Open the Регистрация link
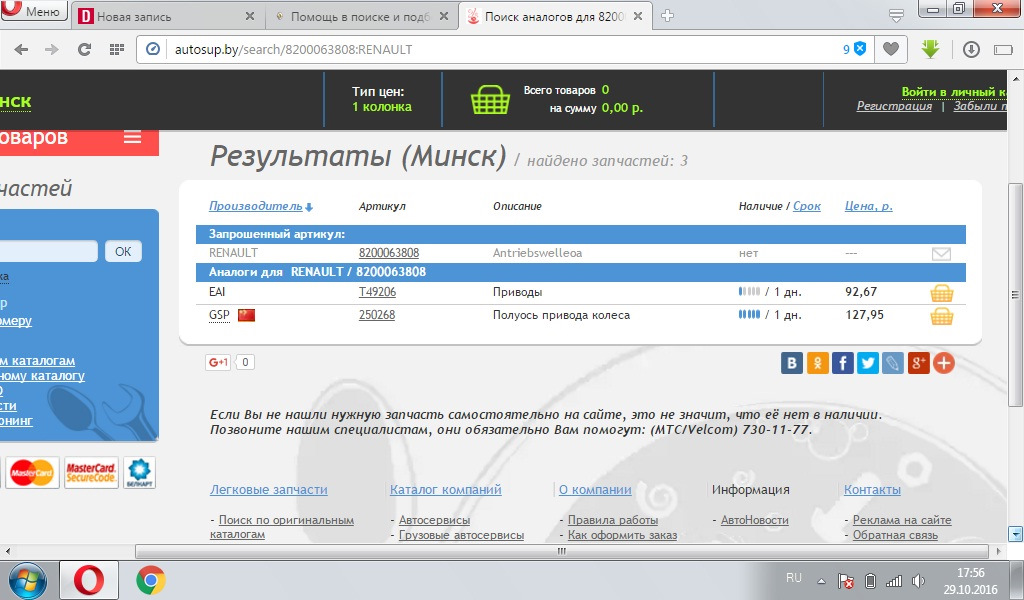 click(x=894, y=106)
